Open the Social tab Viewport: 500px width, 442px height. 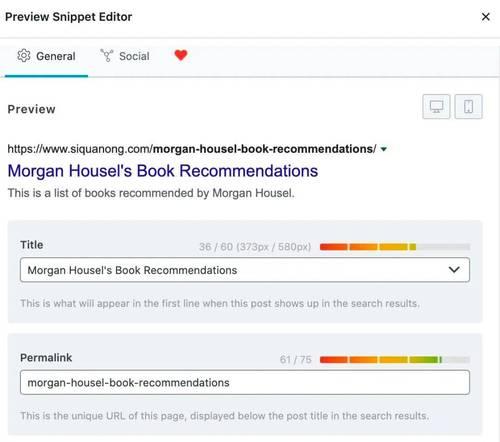point(125,56)
